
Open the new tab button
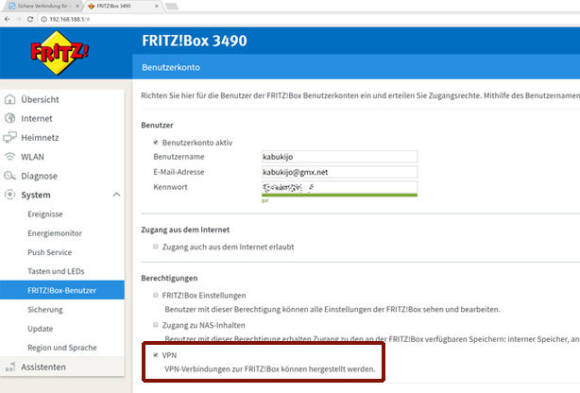click(x=171, y=6)
